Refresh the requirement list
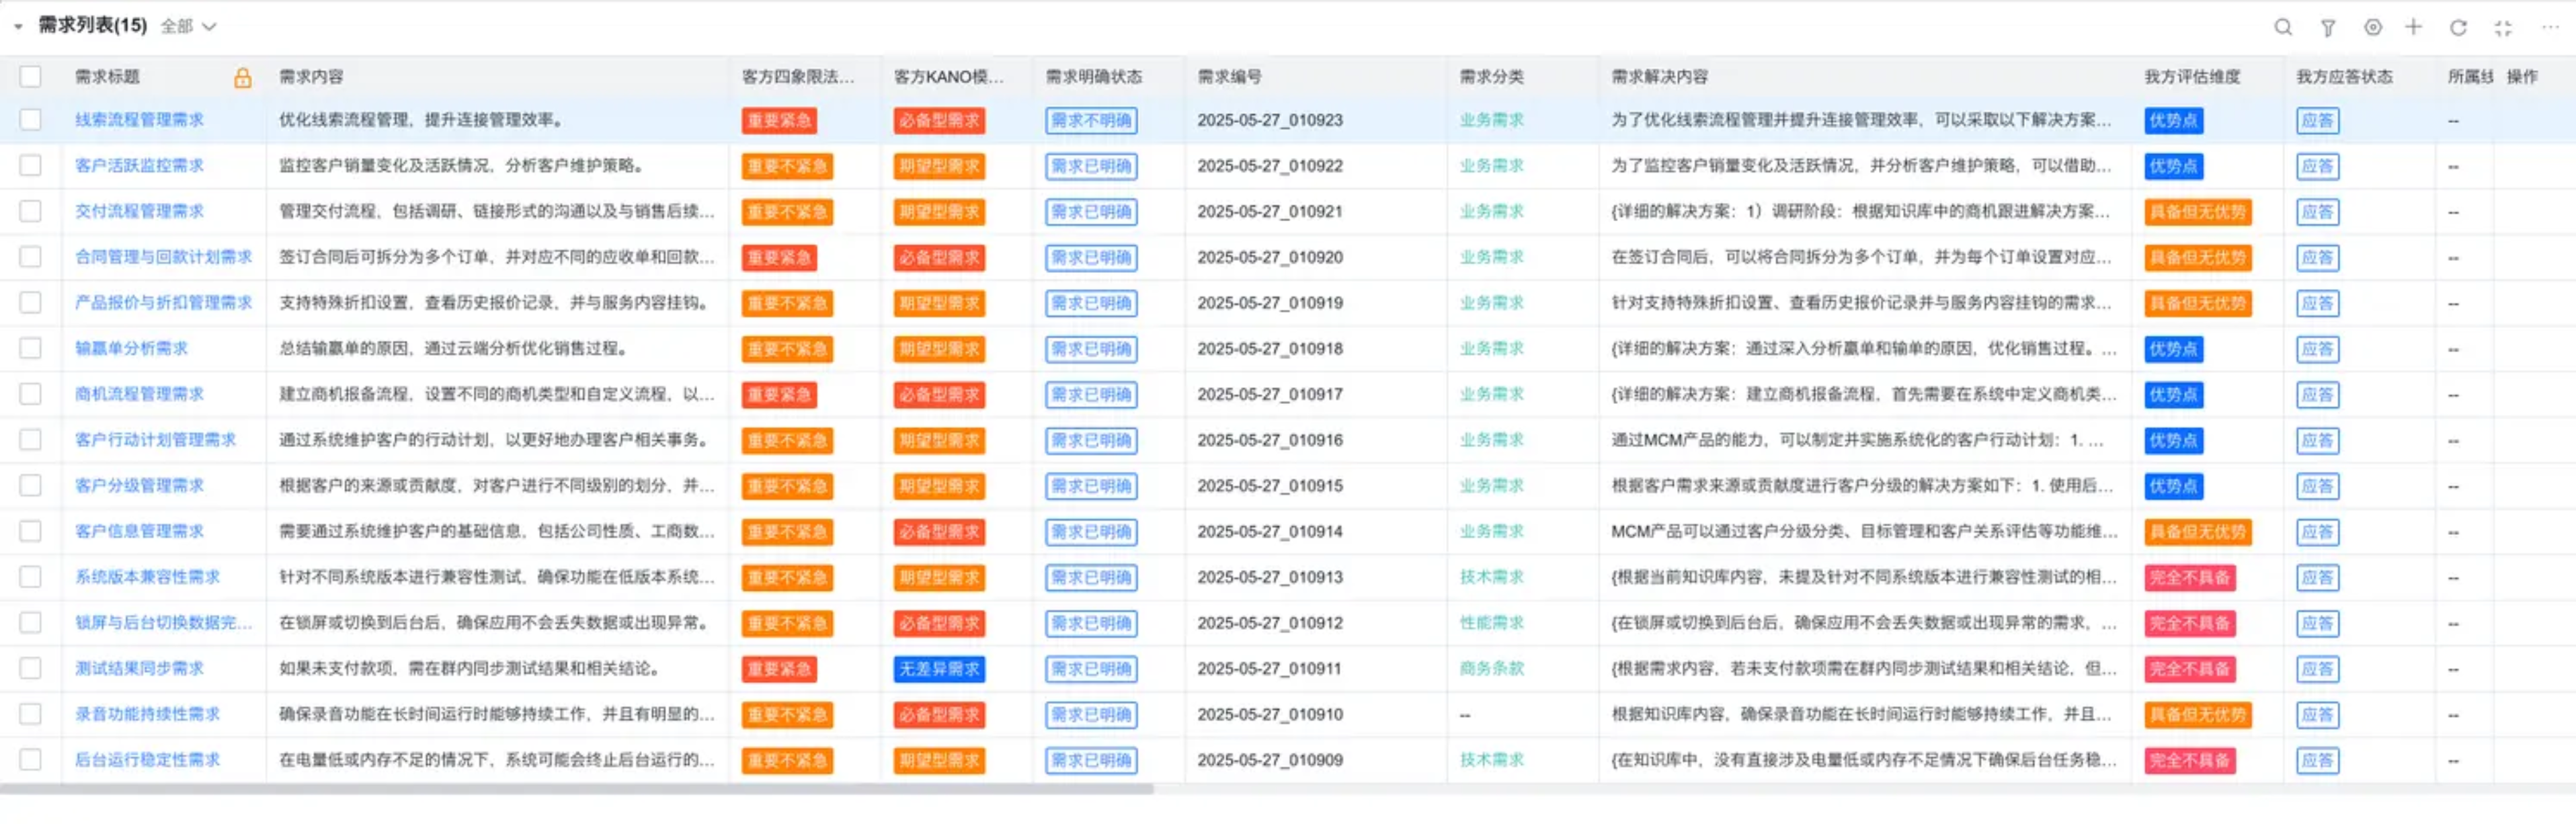The width and height of the screenshot is (2576, 824). 2458,27
